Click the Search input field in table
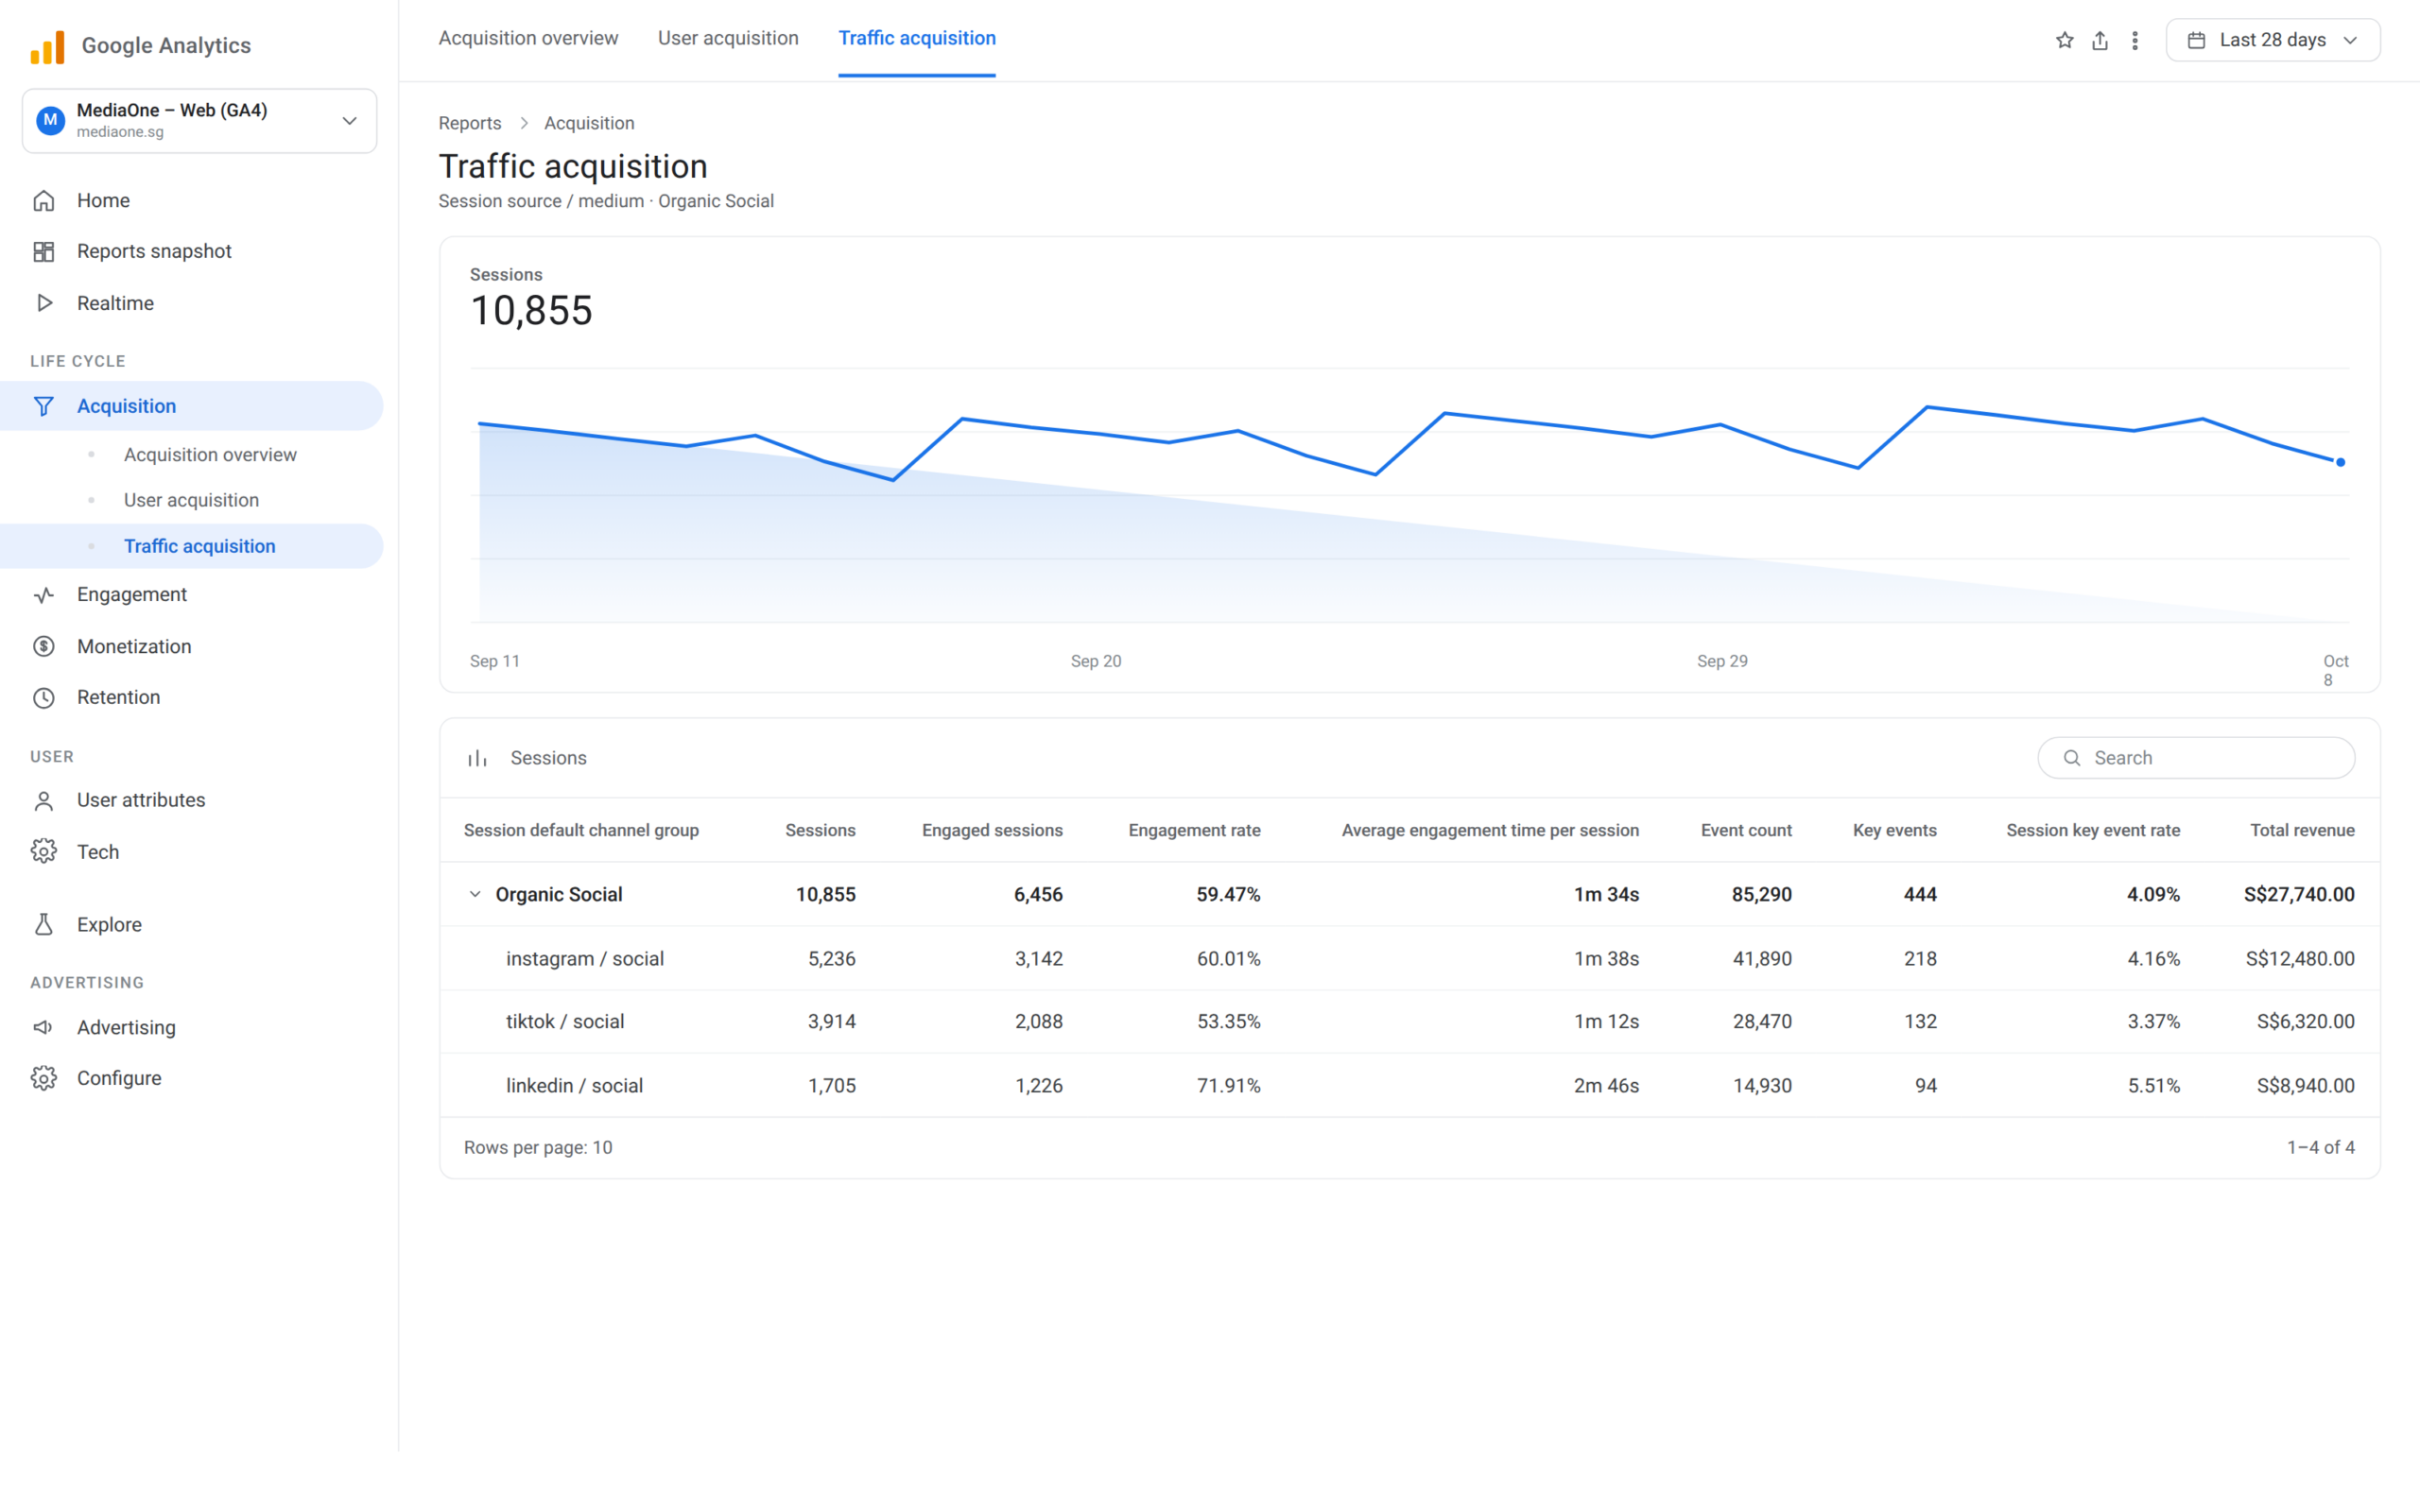The image size is (2420, 1512). 2196,759
